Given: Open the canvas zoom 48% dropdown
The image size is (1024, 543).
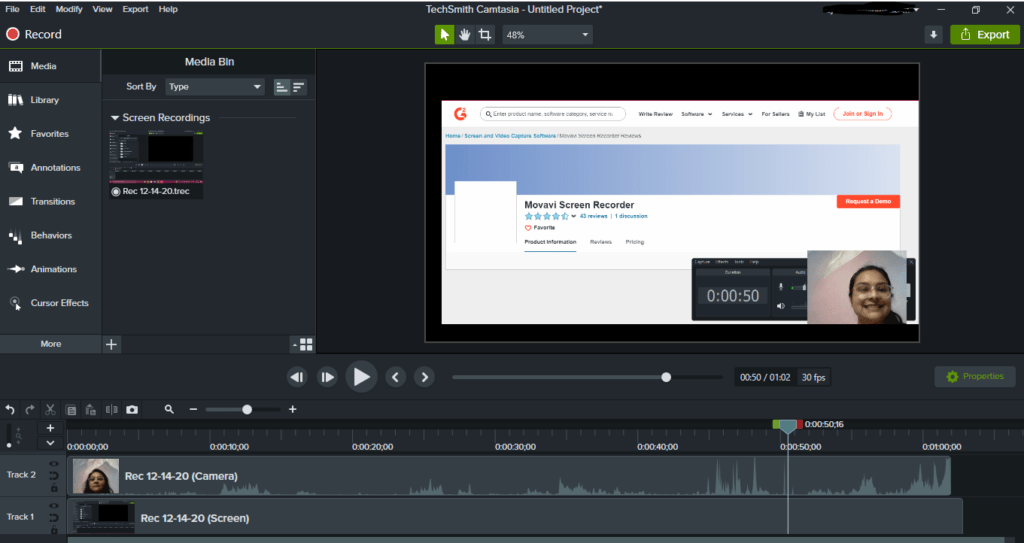Looking at the screenshot, I should [x=546, y=34].
